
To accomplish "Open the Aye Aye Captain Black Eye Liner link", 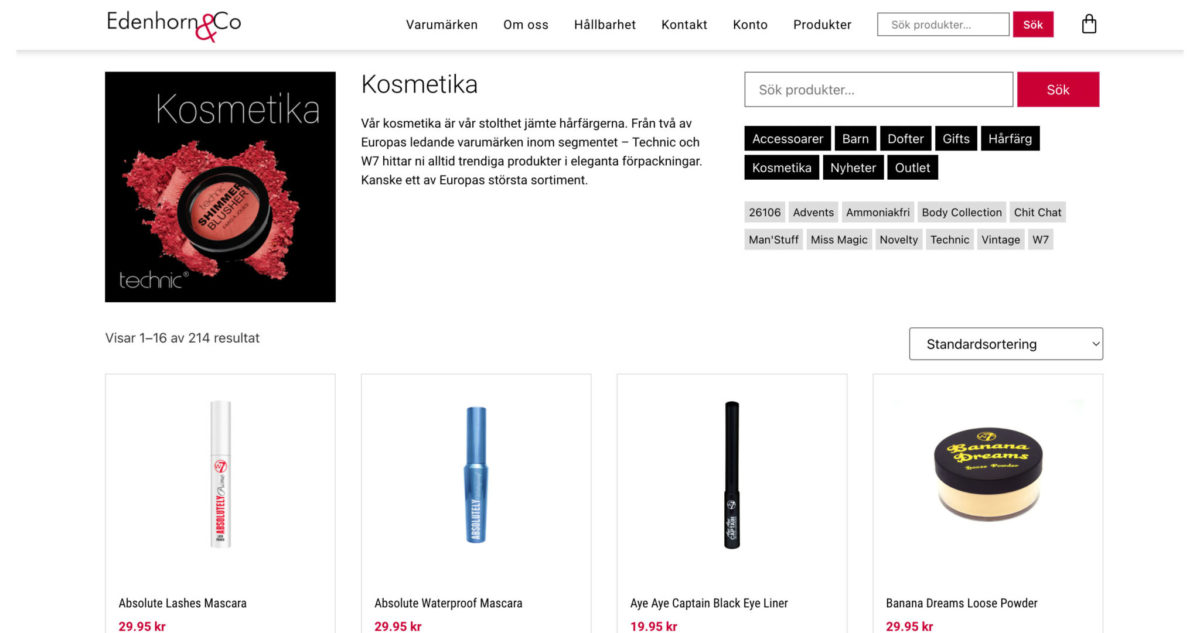I will pyautogui.click(x=709, y=603).
